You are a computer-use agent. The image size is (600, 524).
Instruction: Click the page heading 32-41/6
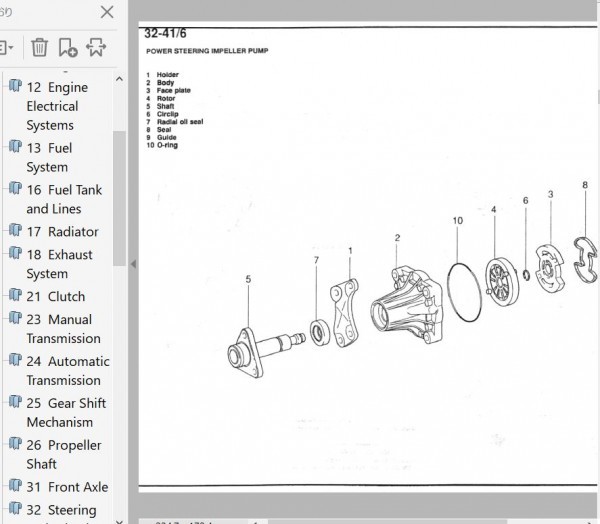click(x=165, y=34)
